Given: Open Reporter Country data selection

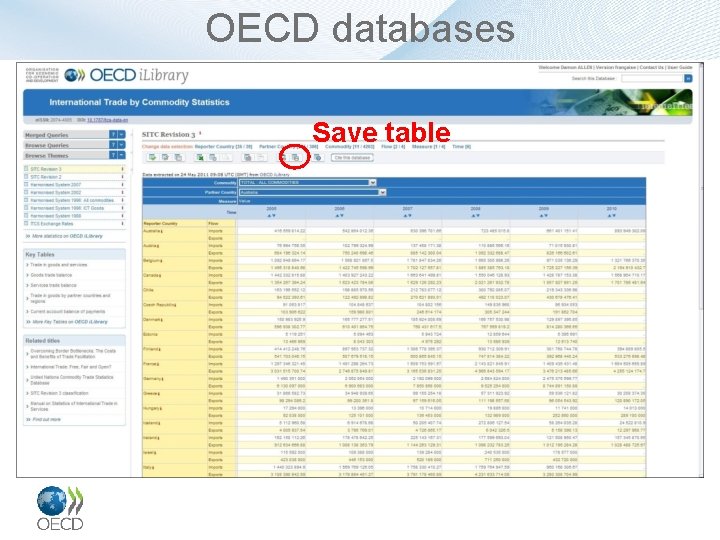Looking at the screenshot, I should 224,146.
